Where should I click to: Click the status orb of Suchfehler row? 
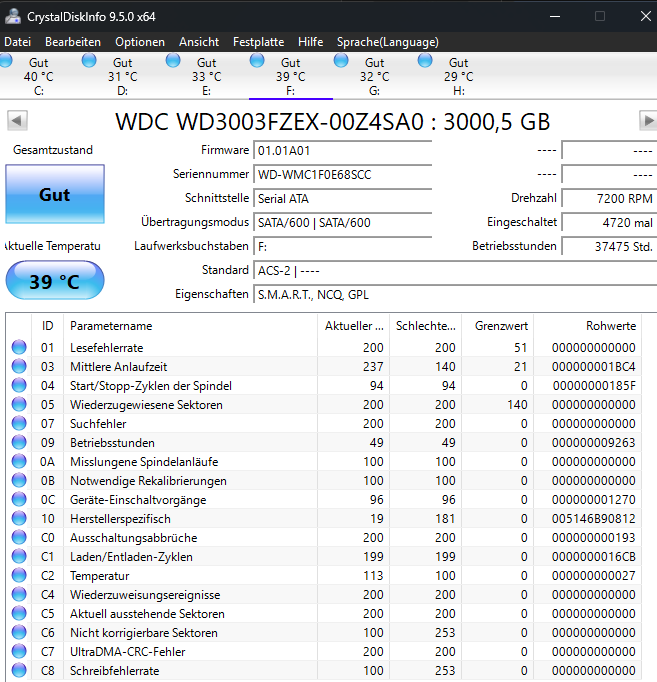(x=19, y=423)
